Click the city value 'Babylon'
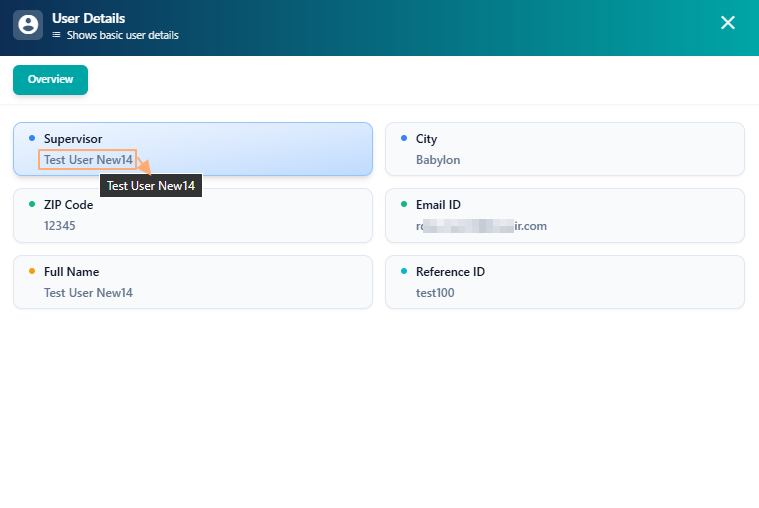Viewport: 759px width, 508px height. [x=438, y=160]
